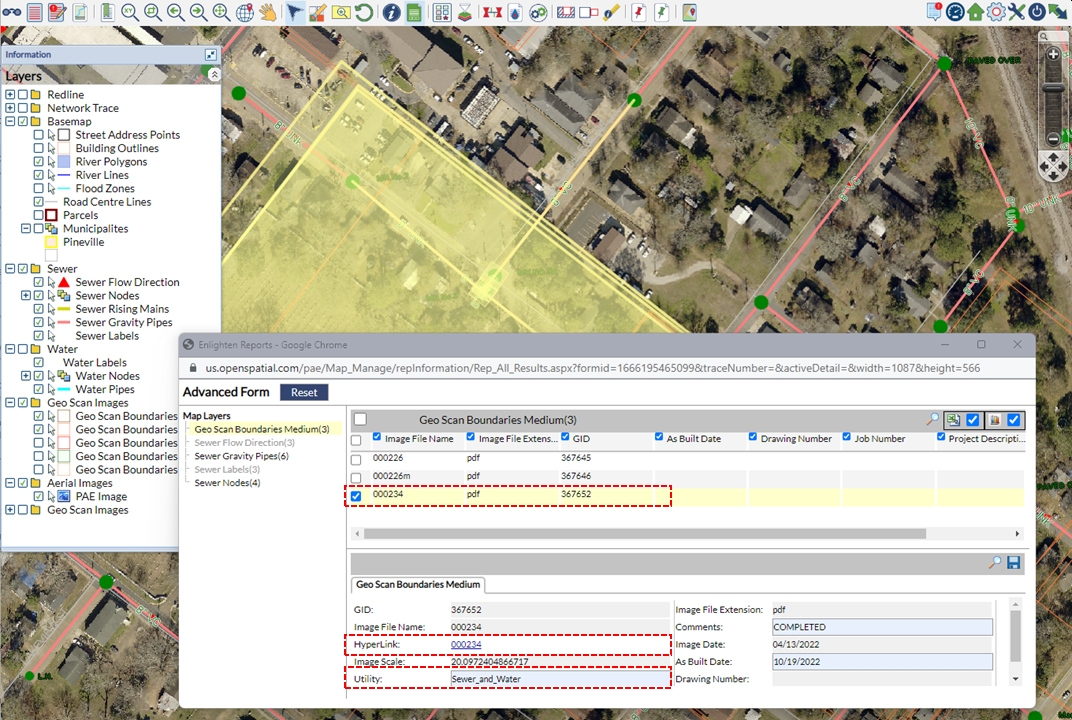Check the row checkbox for 000226
This screenshot has height=720, width=1072.
click(x=356, y=459)
